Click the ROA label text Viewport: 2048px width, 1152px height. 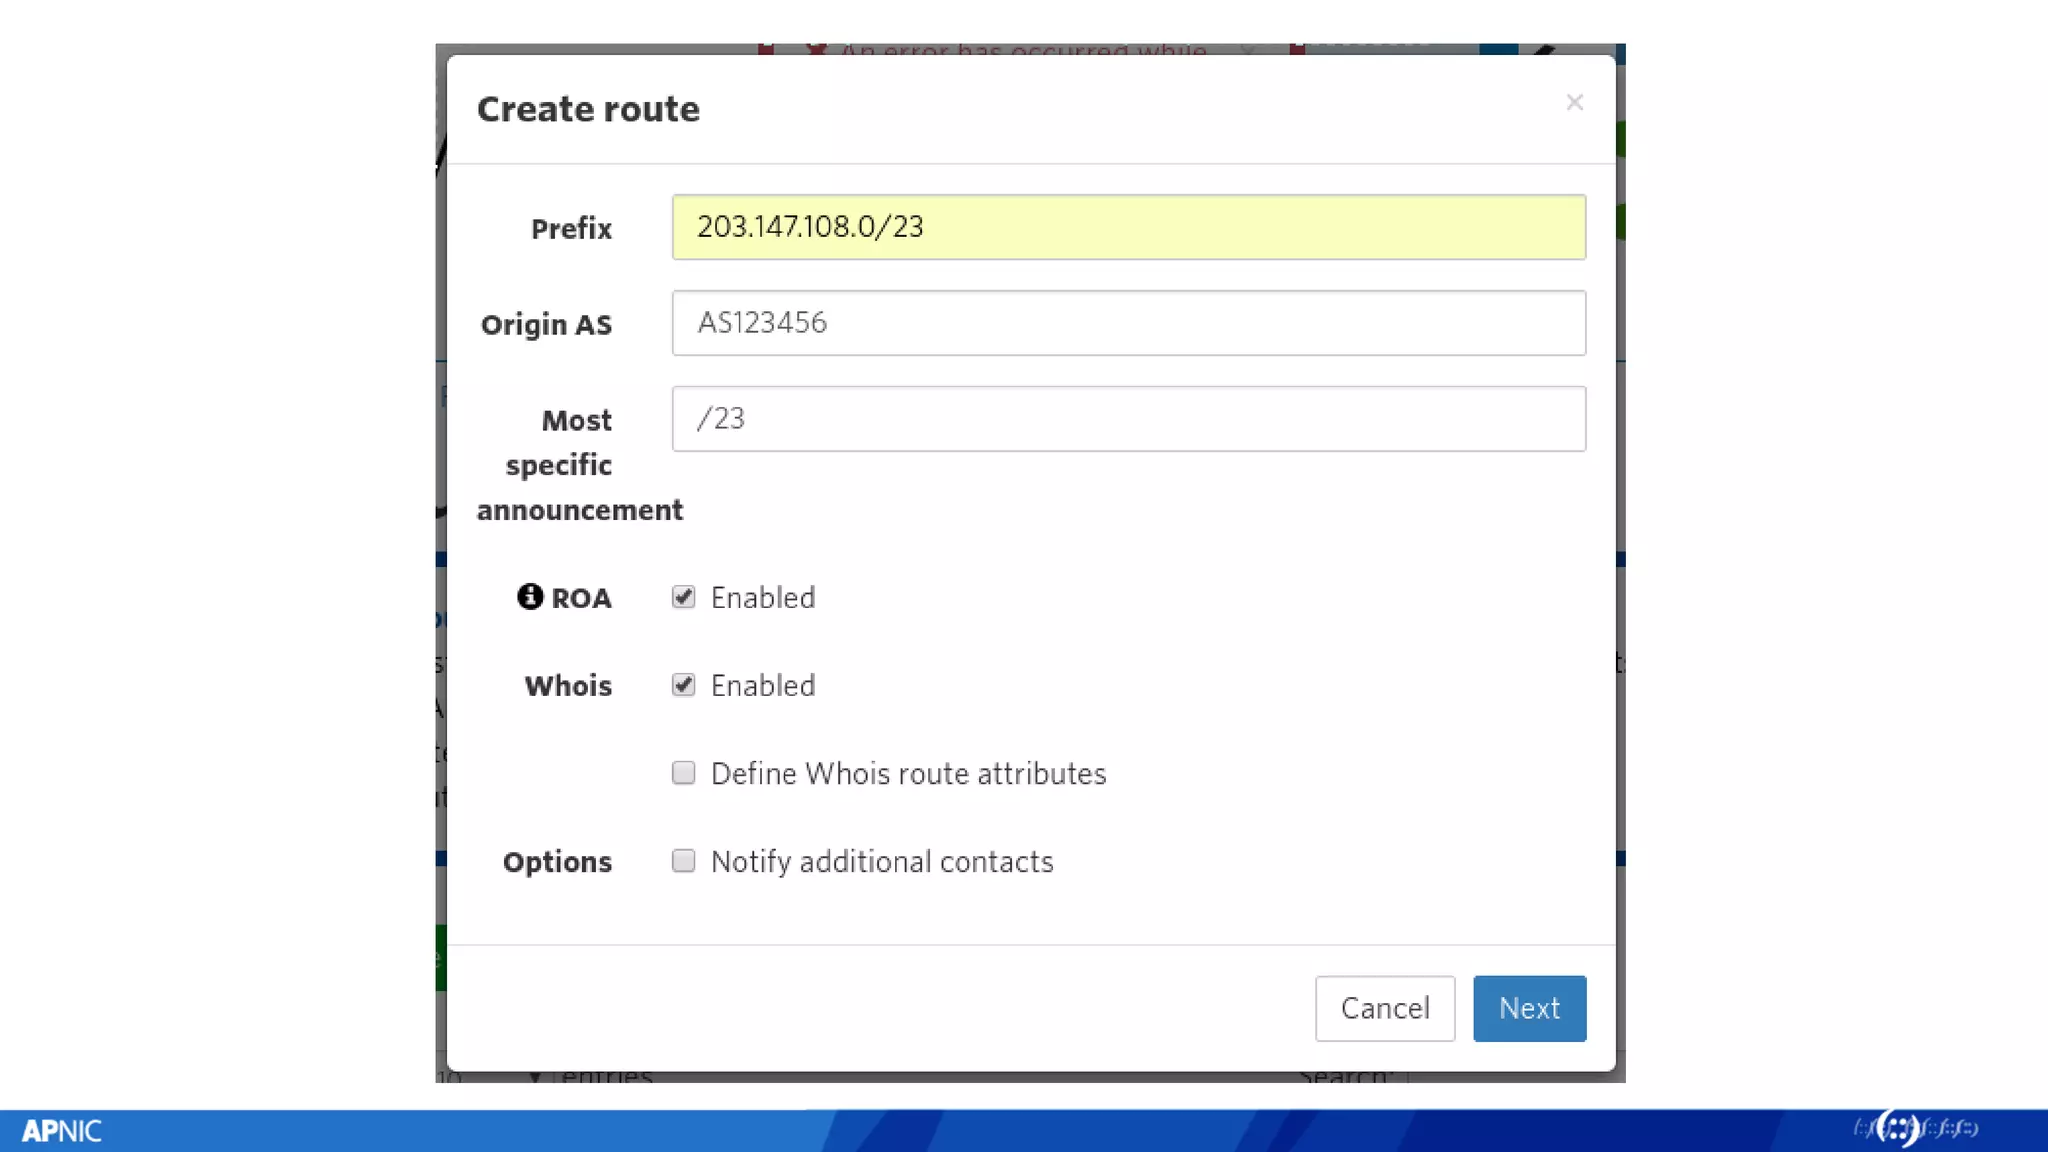coord(581,599)
